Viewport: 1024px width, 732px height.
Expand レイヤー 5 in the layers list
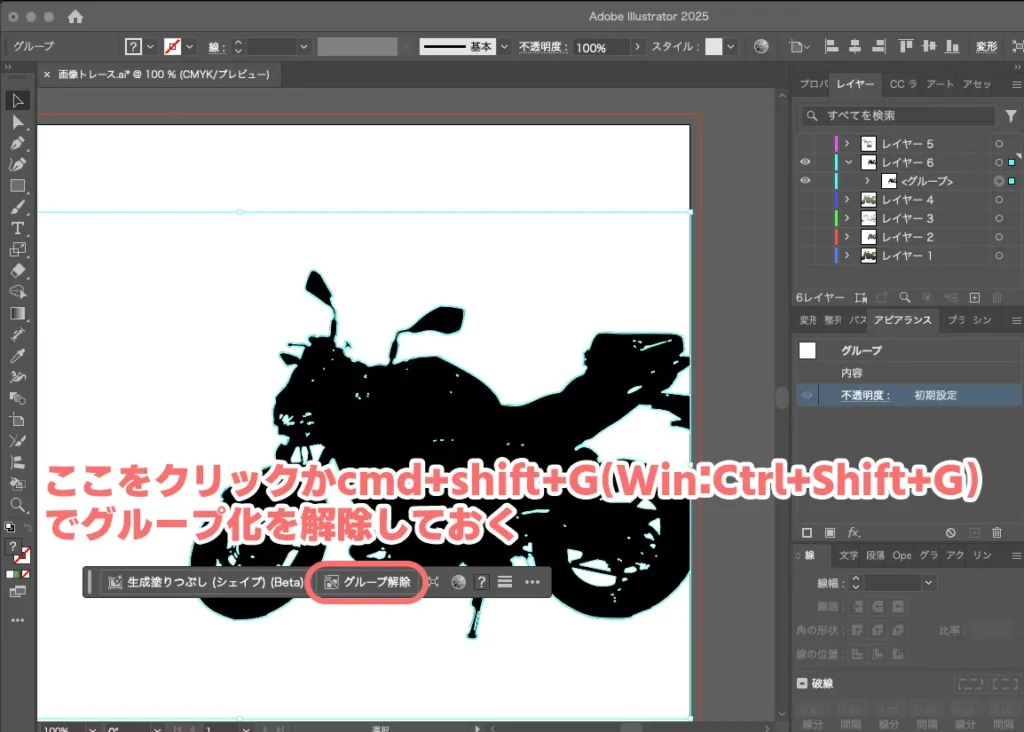(x=847, y=144)
